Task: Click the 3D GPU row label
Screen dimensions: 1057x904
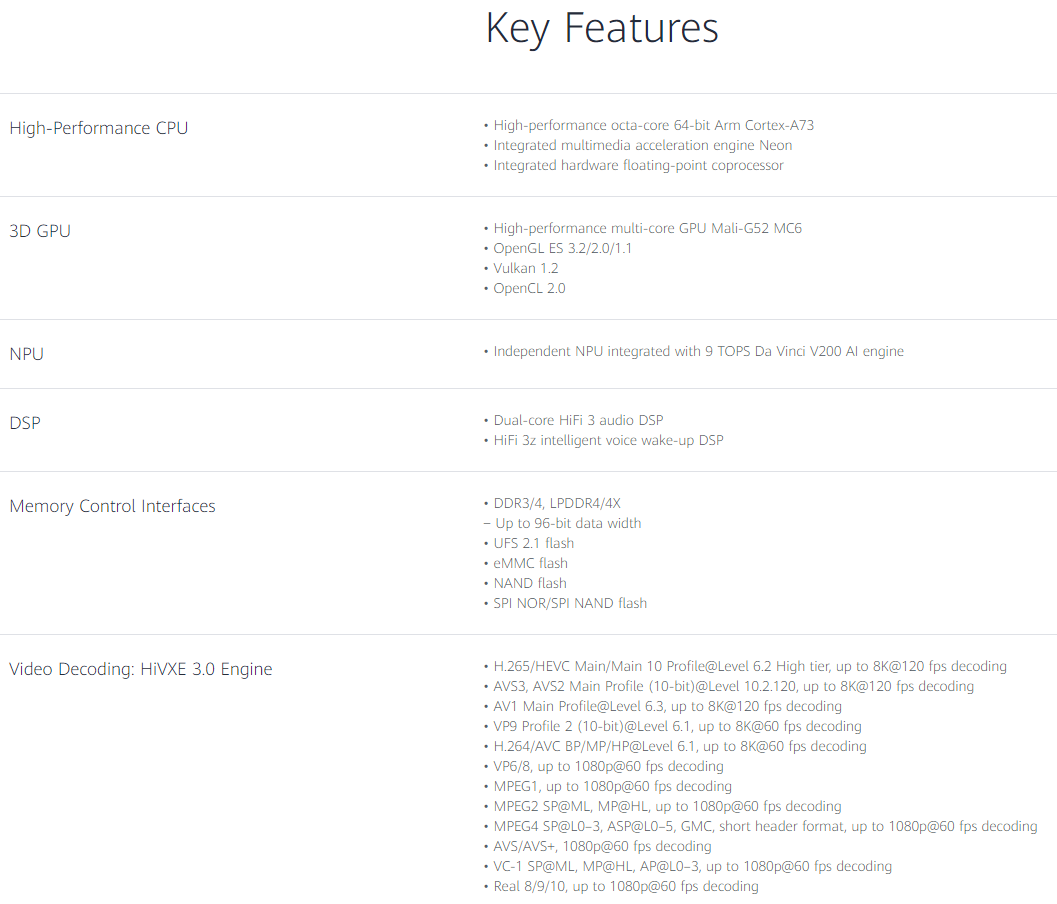Action: point(40,231)
